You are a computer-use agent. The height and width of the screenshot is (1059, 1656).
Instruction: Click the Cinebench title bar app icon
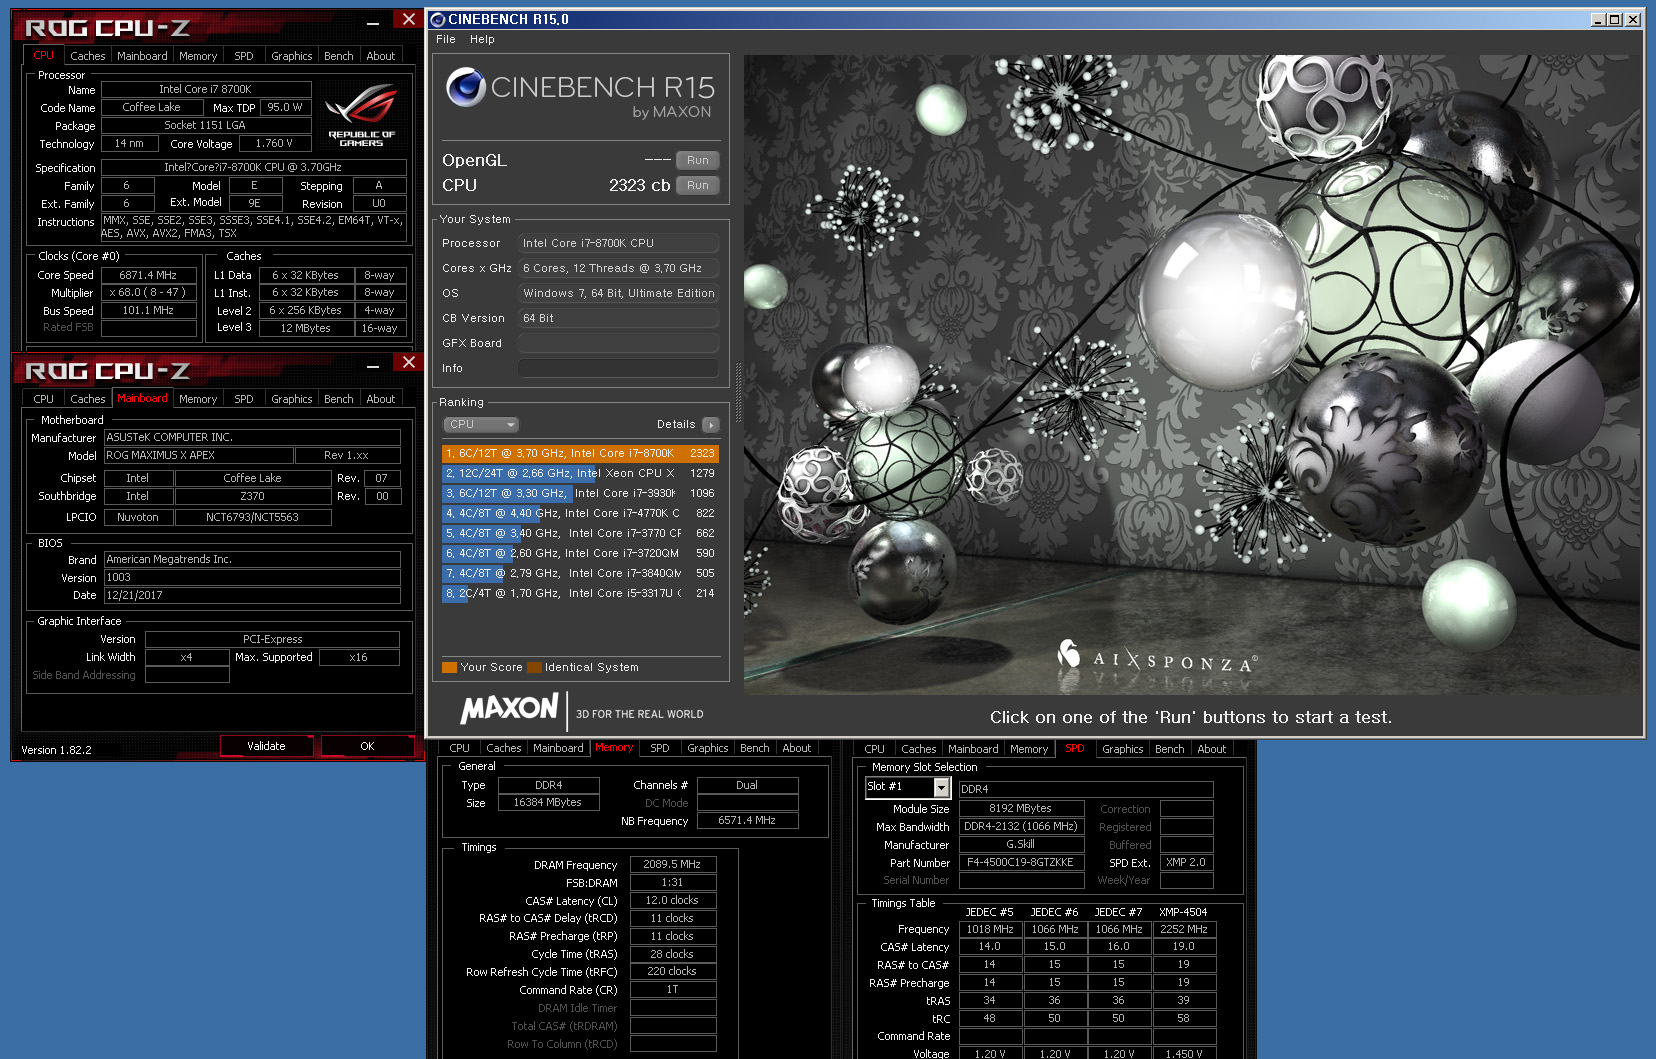[437, 19]
